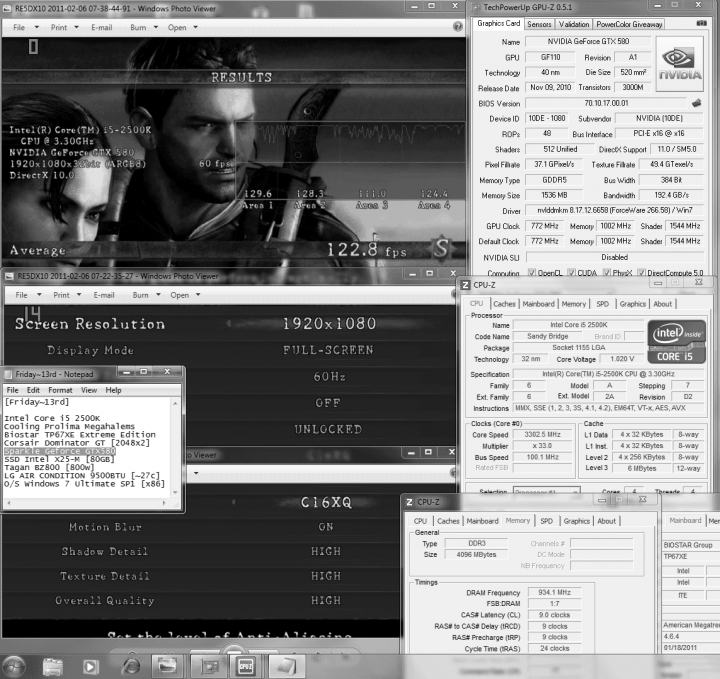Open Notepad Help menu
This screenshot has height=679, width=720.
(x=113, y=390)
